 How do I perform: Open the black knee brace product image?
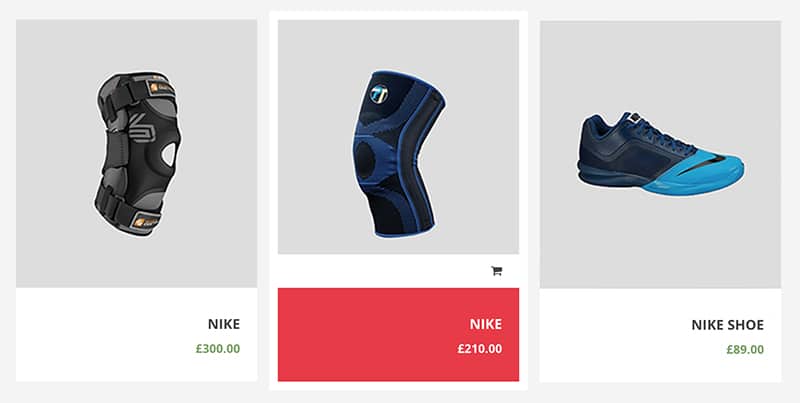pos(136,154)
